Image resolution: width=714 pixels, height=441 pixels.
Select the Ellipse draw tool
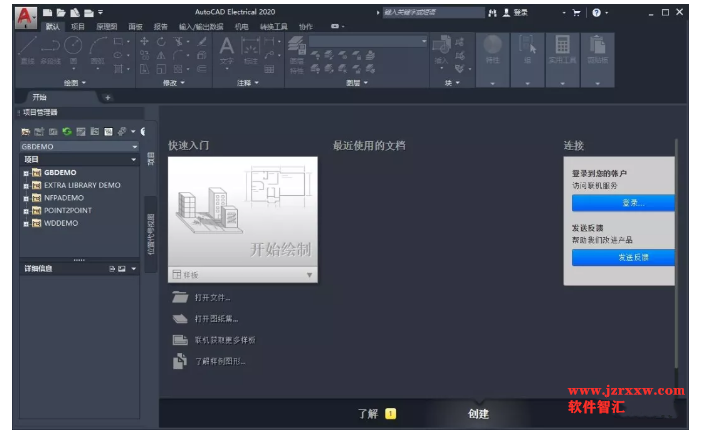tap(118, 55)
